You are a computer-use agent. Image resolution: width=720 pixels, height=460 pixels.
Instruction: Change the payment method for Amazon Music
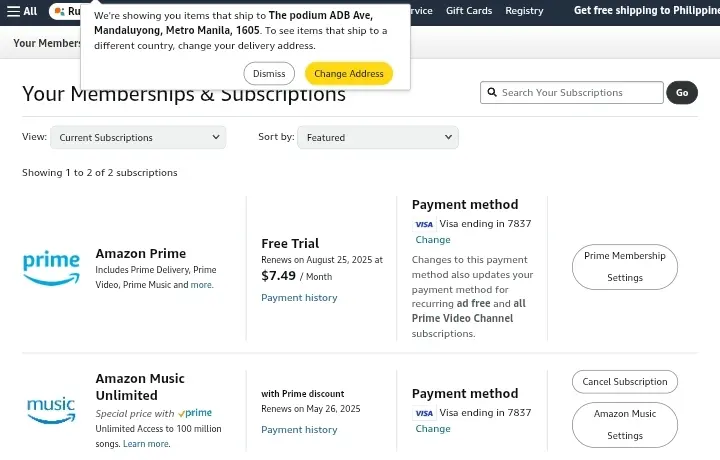tap(433, 429)
